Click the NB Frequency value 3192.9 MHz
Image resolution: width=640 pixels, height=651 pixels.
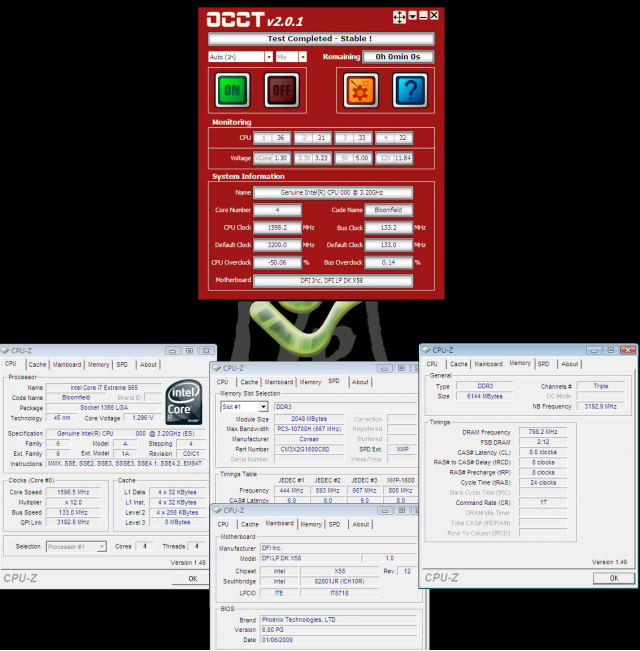point(601,406)
